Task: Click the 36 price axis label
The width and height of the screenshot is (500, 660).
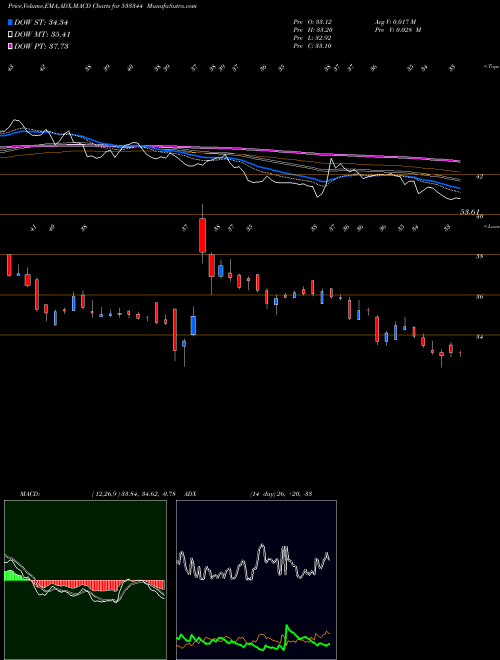Action: pos(479,297)
